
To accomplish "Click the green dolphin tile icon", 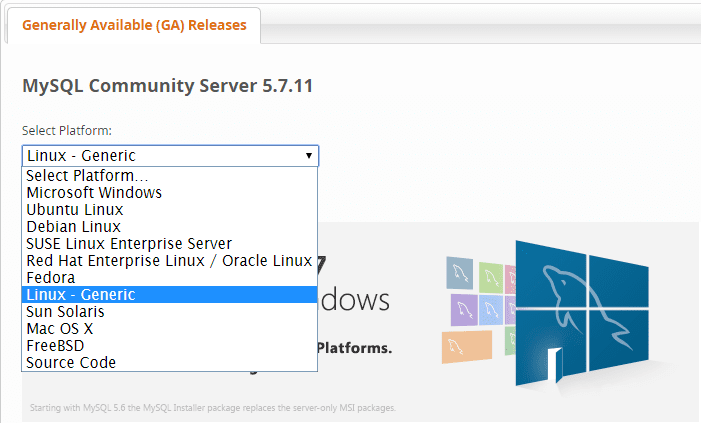I will tap(490, 276).
